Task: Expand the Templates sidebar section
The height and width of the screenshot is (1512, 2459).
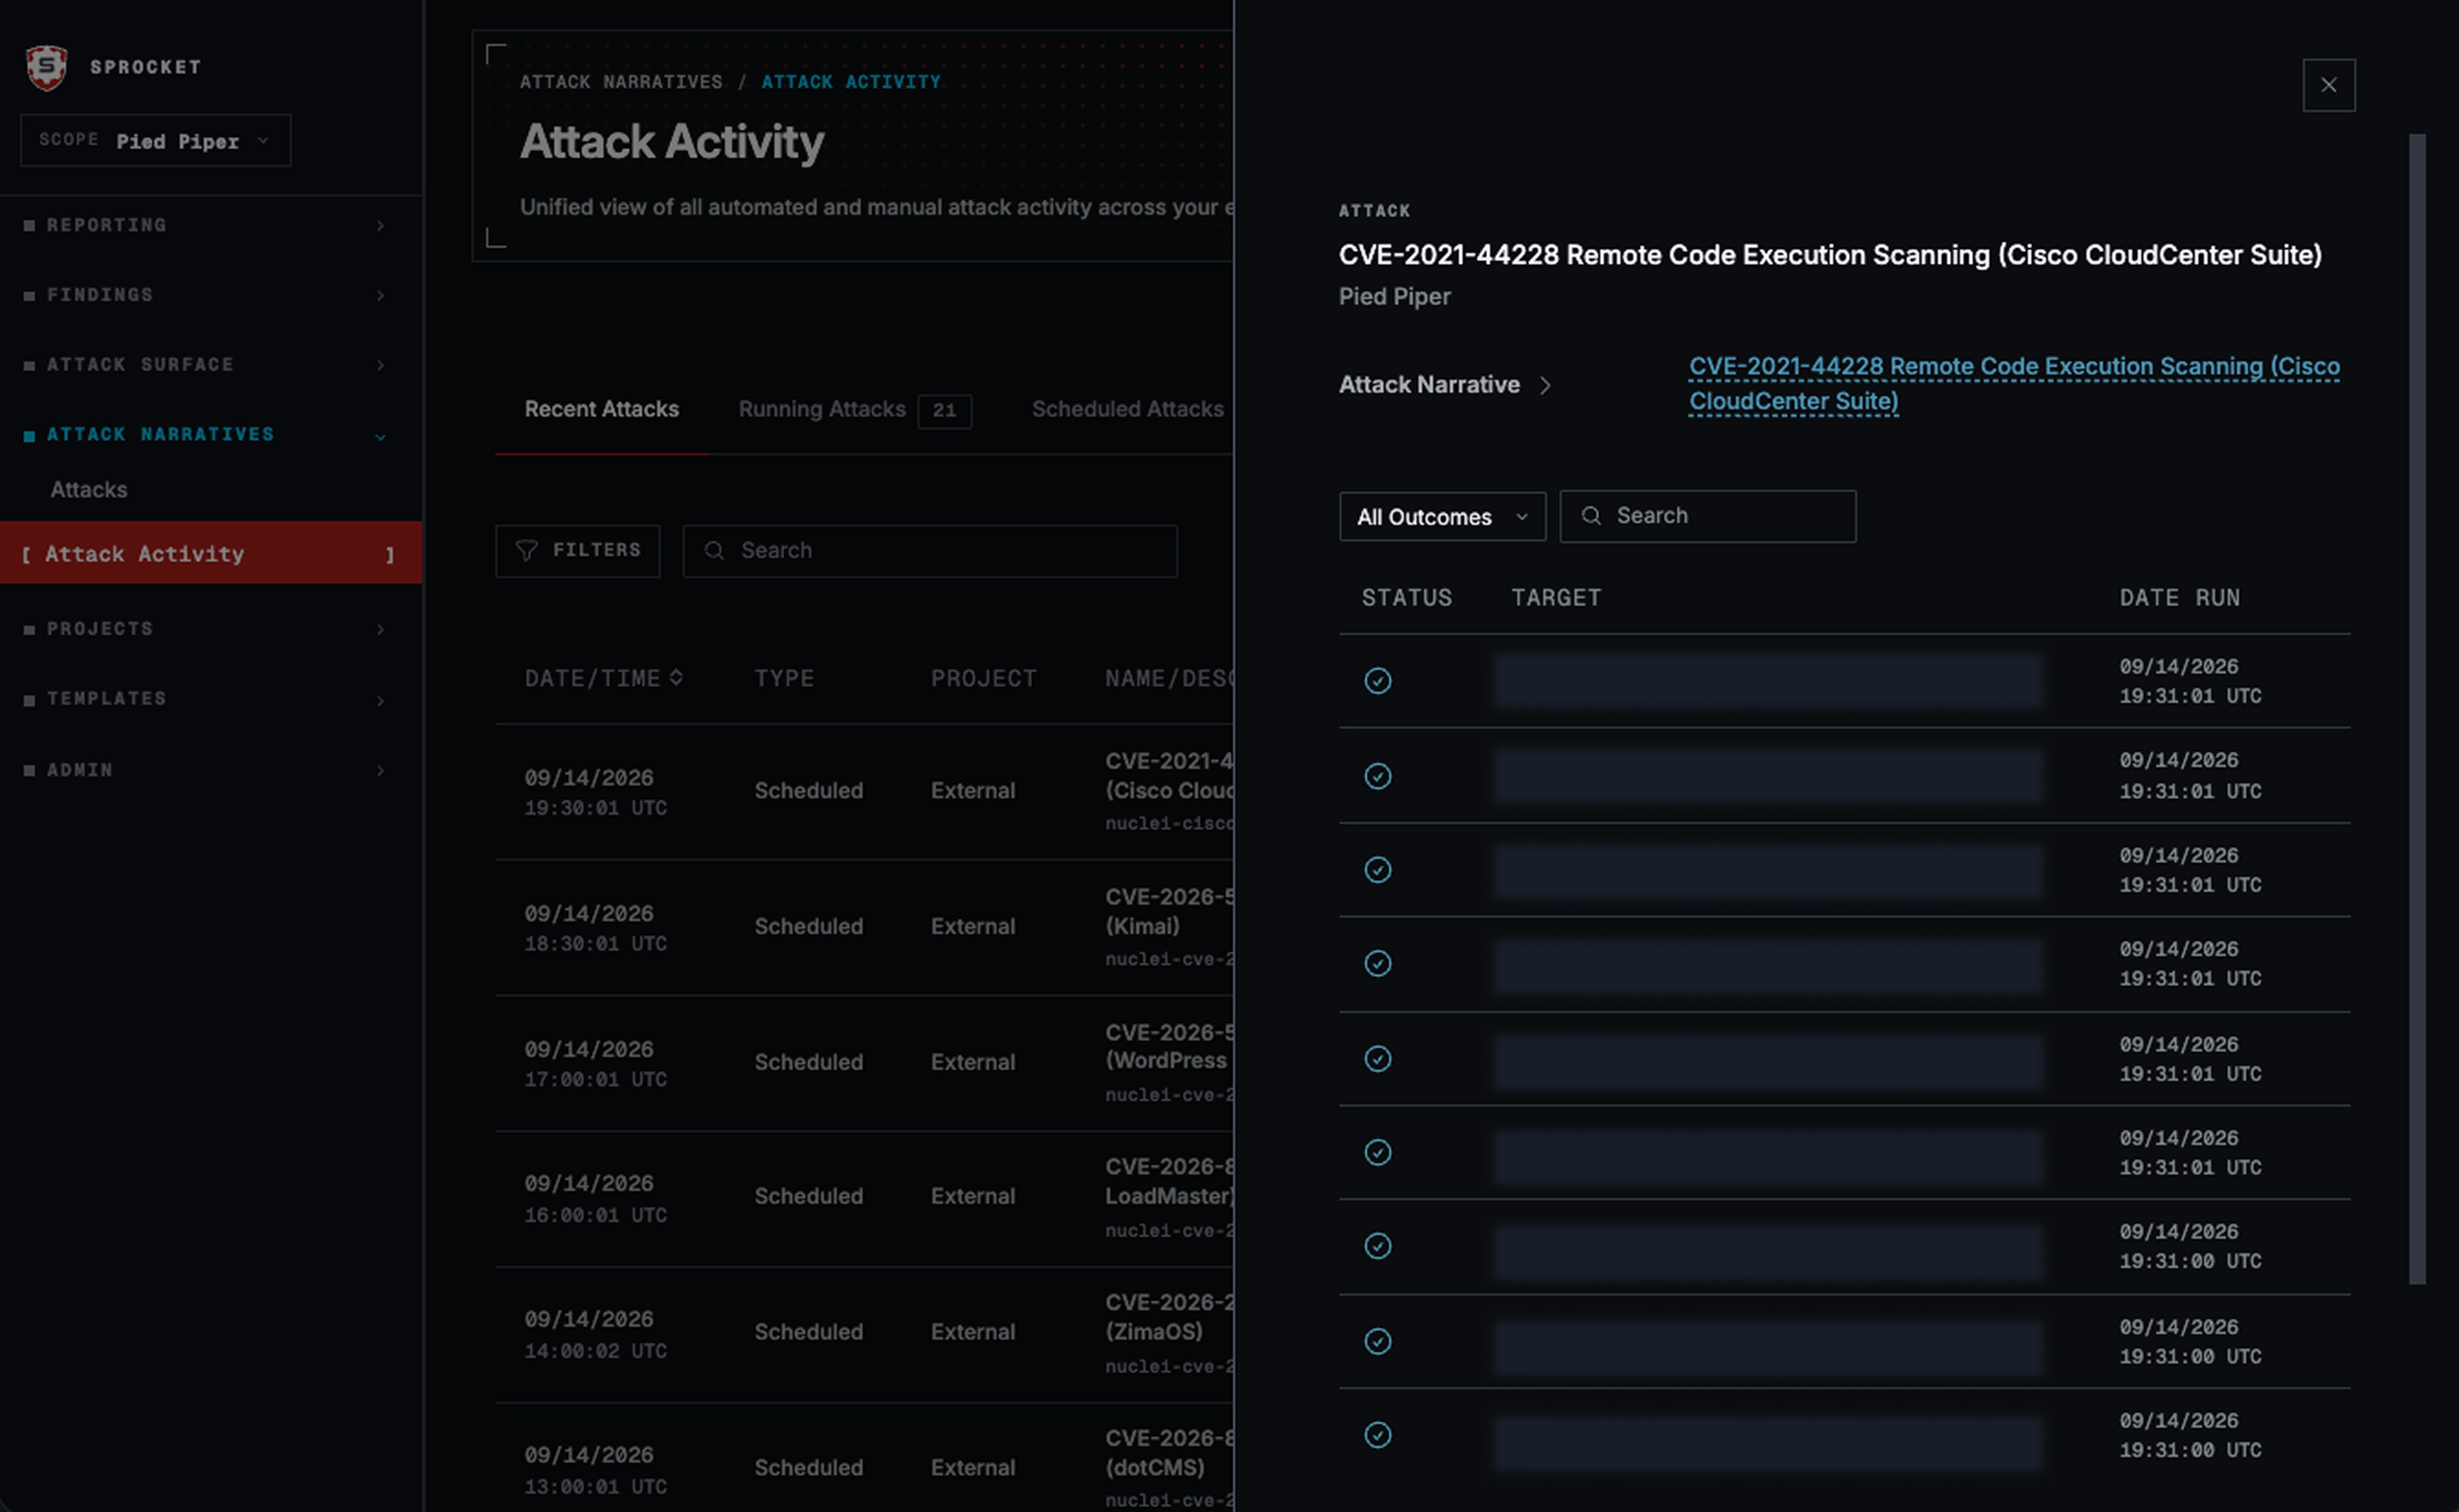Action: (206, 699)
